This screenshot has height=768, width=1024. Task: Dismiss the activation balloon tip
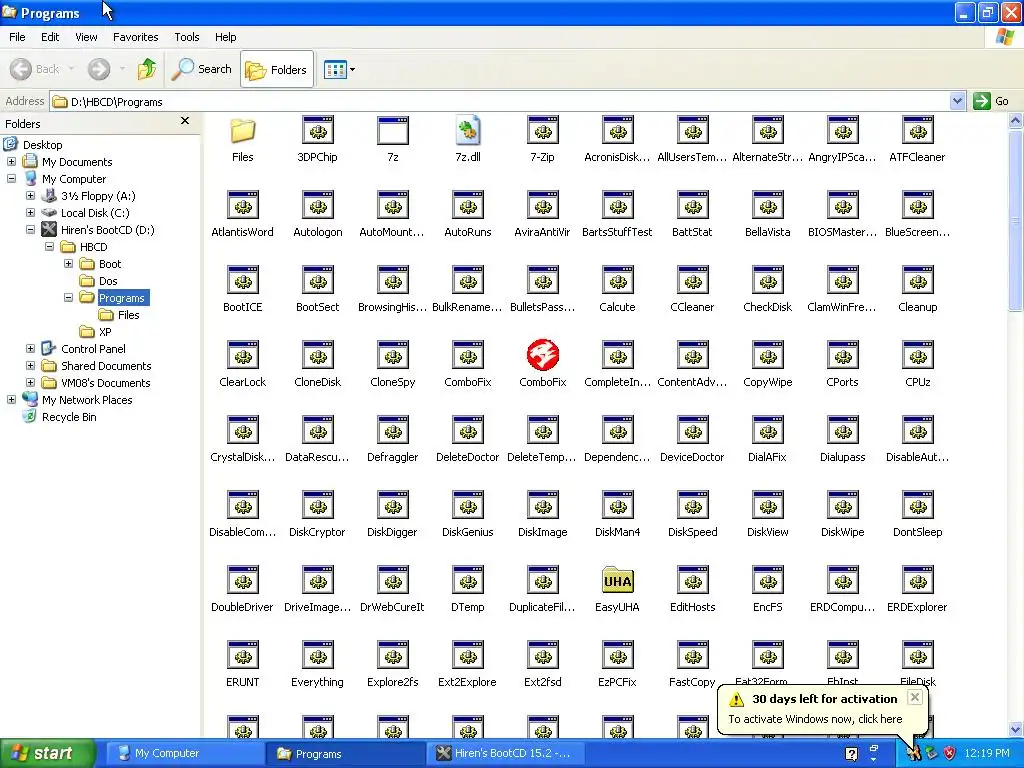[915, 697]
